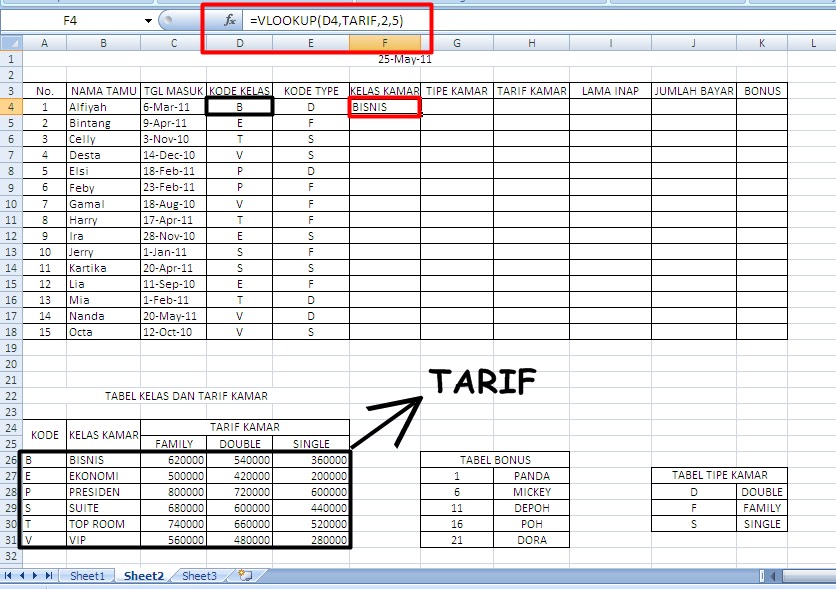Select highlighted column F header

[385, 43]
